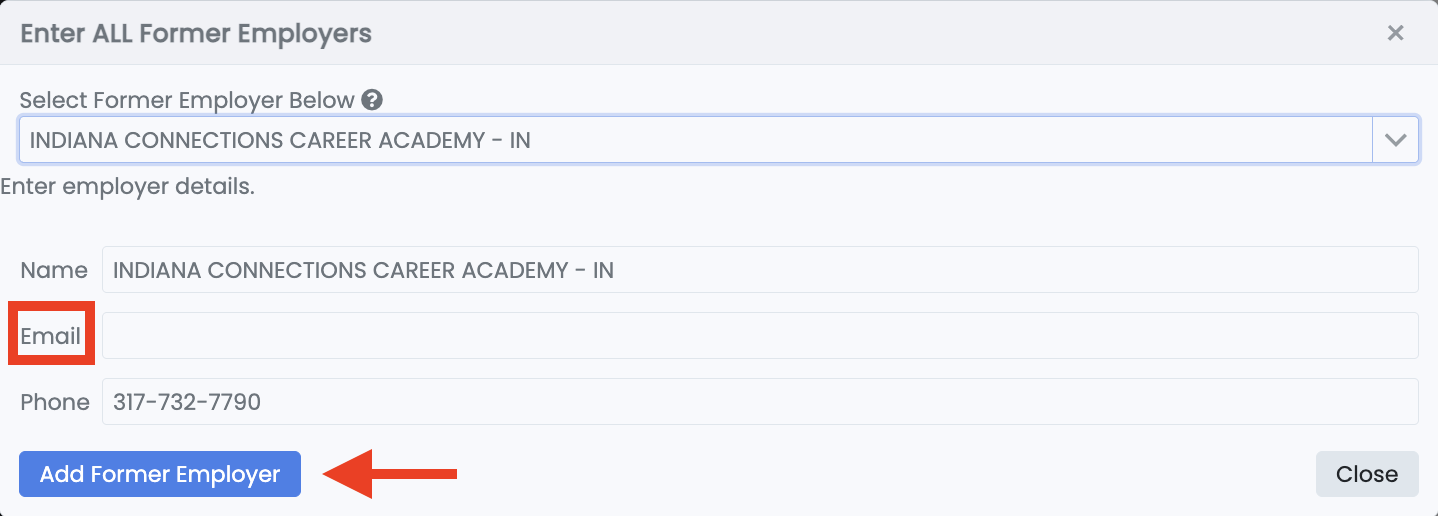Click the divider line beside dropdown chevron
The image size is (1438, 516).
pyautogui.click(x=1373, y=140)
